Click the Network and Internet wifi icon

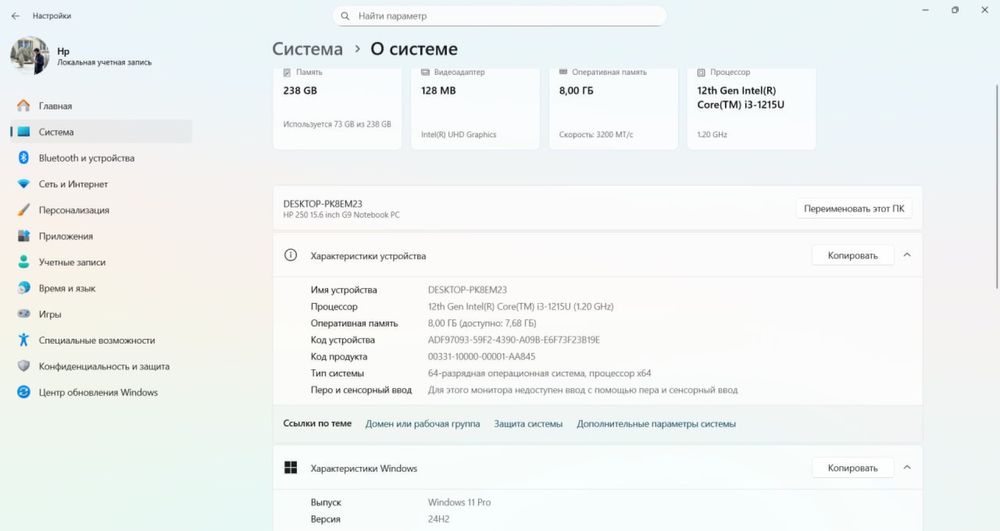(23, 184)
